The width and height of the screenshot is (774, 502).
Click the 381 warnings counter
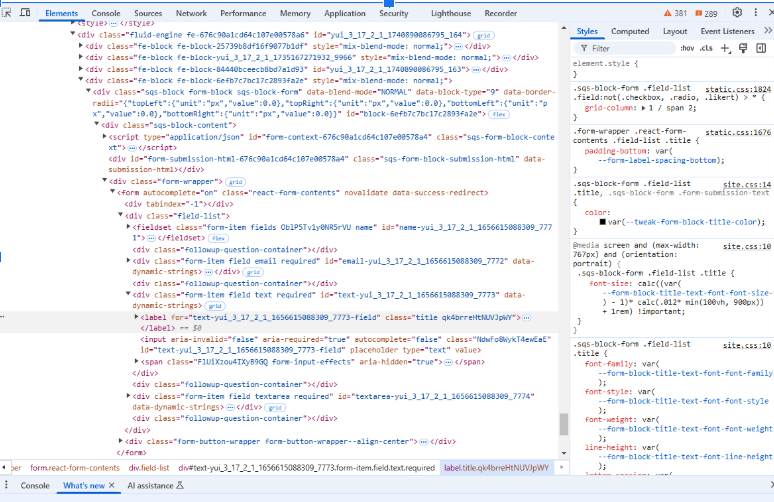(x=675, y=13)
